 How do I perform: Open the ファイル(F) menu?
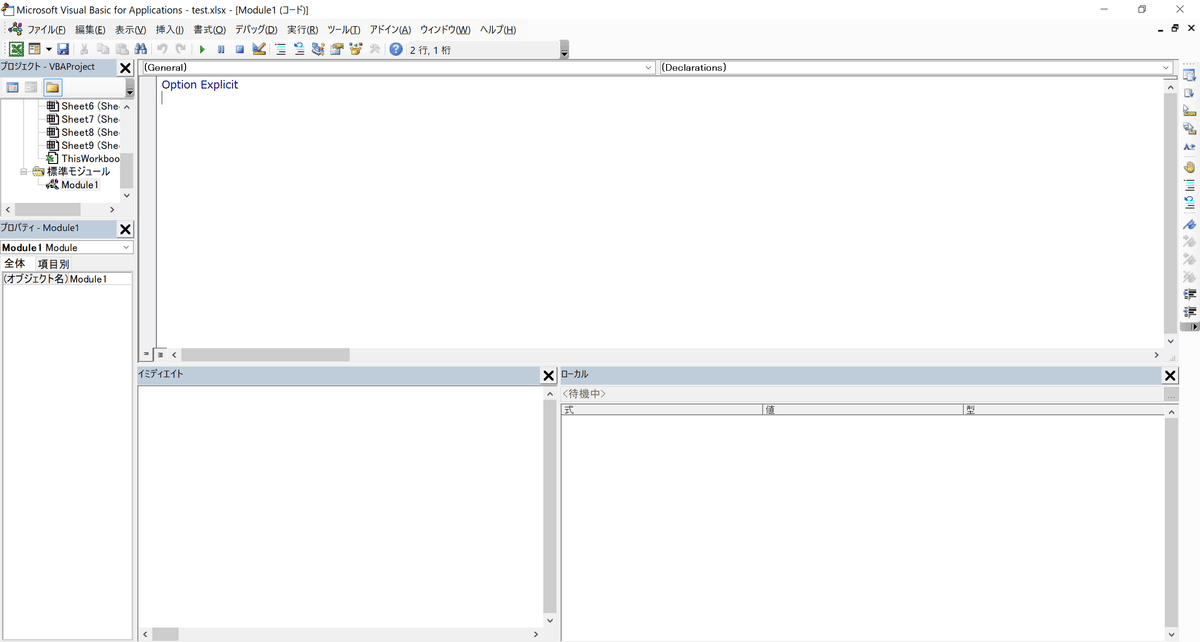pyautogui.click(x=46, y=30)
